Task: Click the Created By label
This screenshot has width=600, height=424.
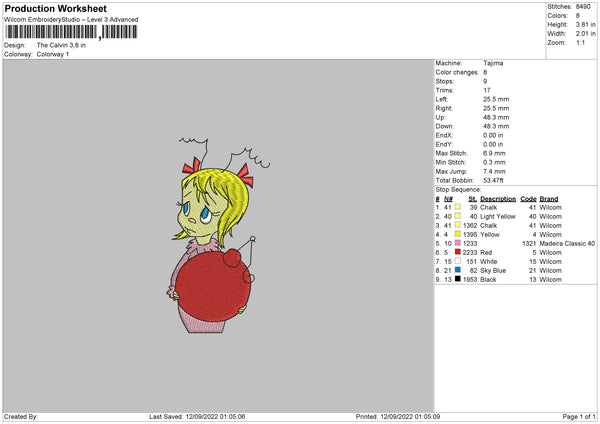Action: tap(21, 417)
